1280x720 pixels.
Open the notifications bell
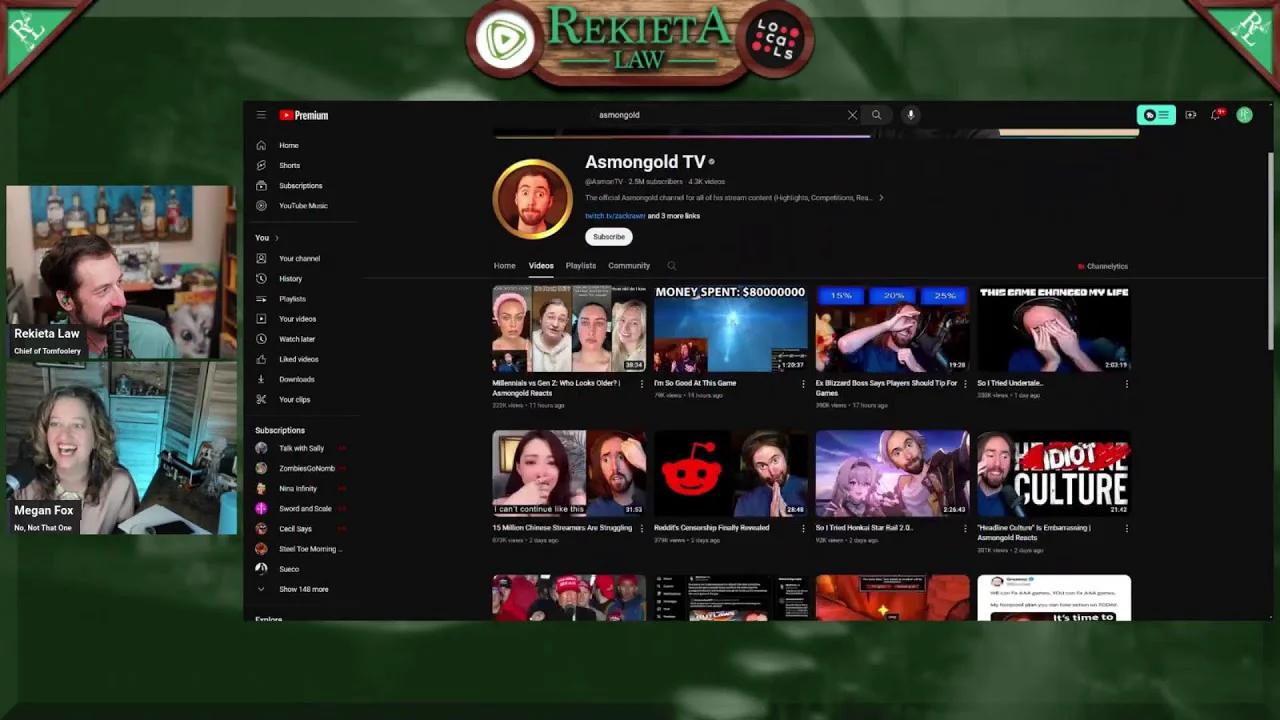coord(1216,115)
